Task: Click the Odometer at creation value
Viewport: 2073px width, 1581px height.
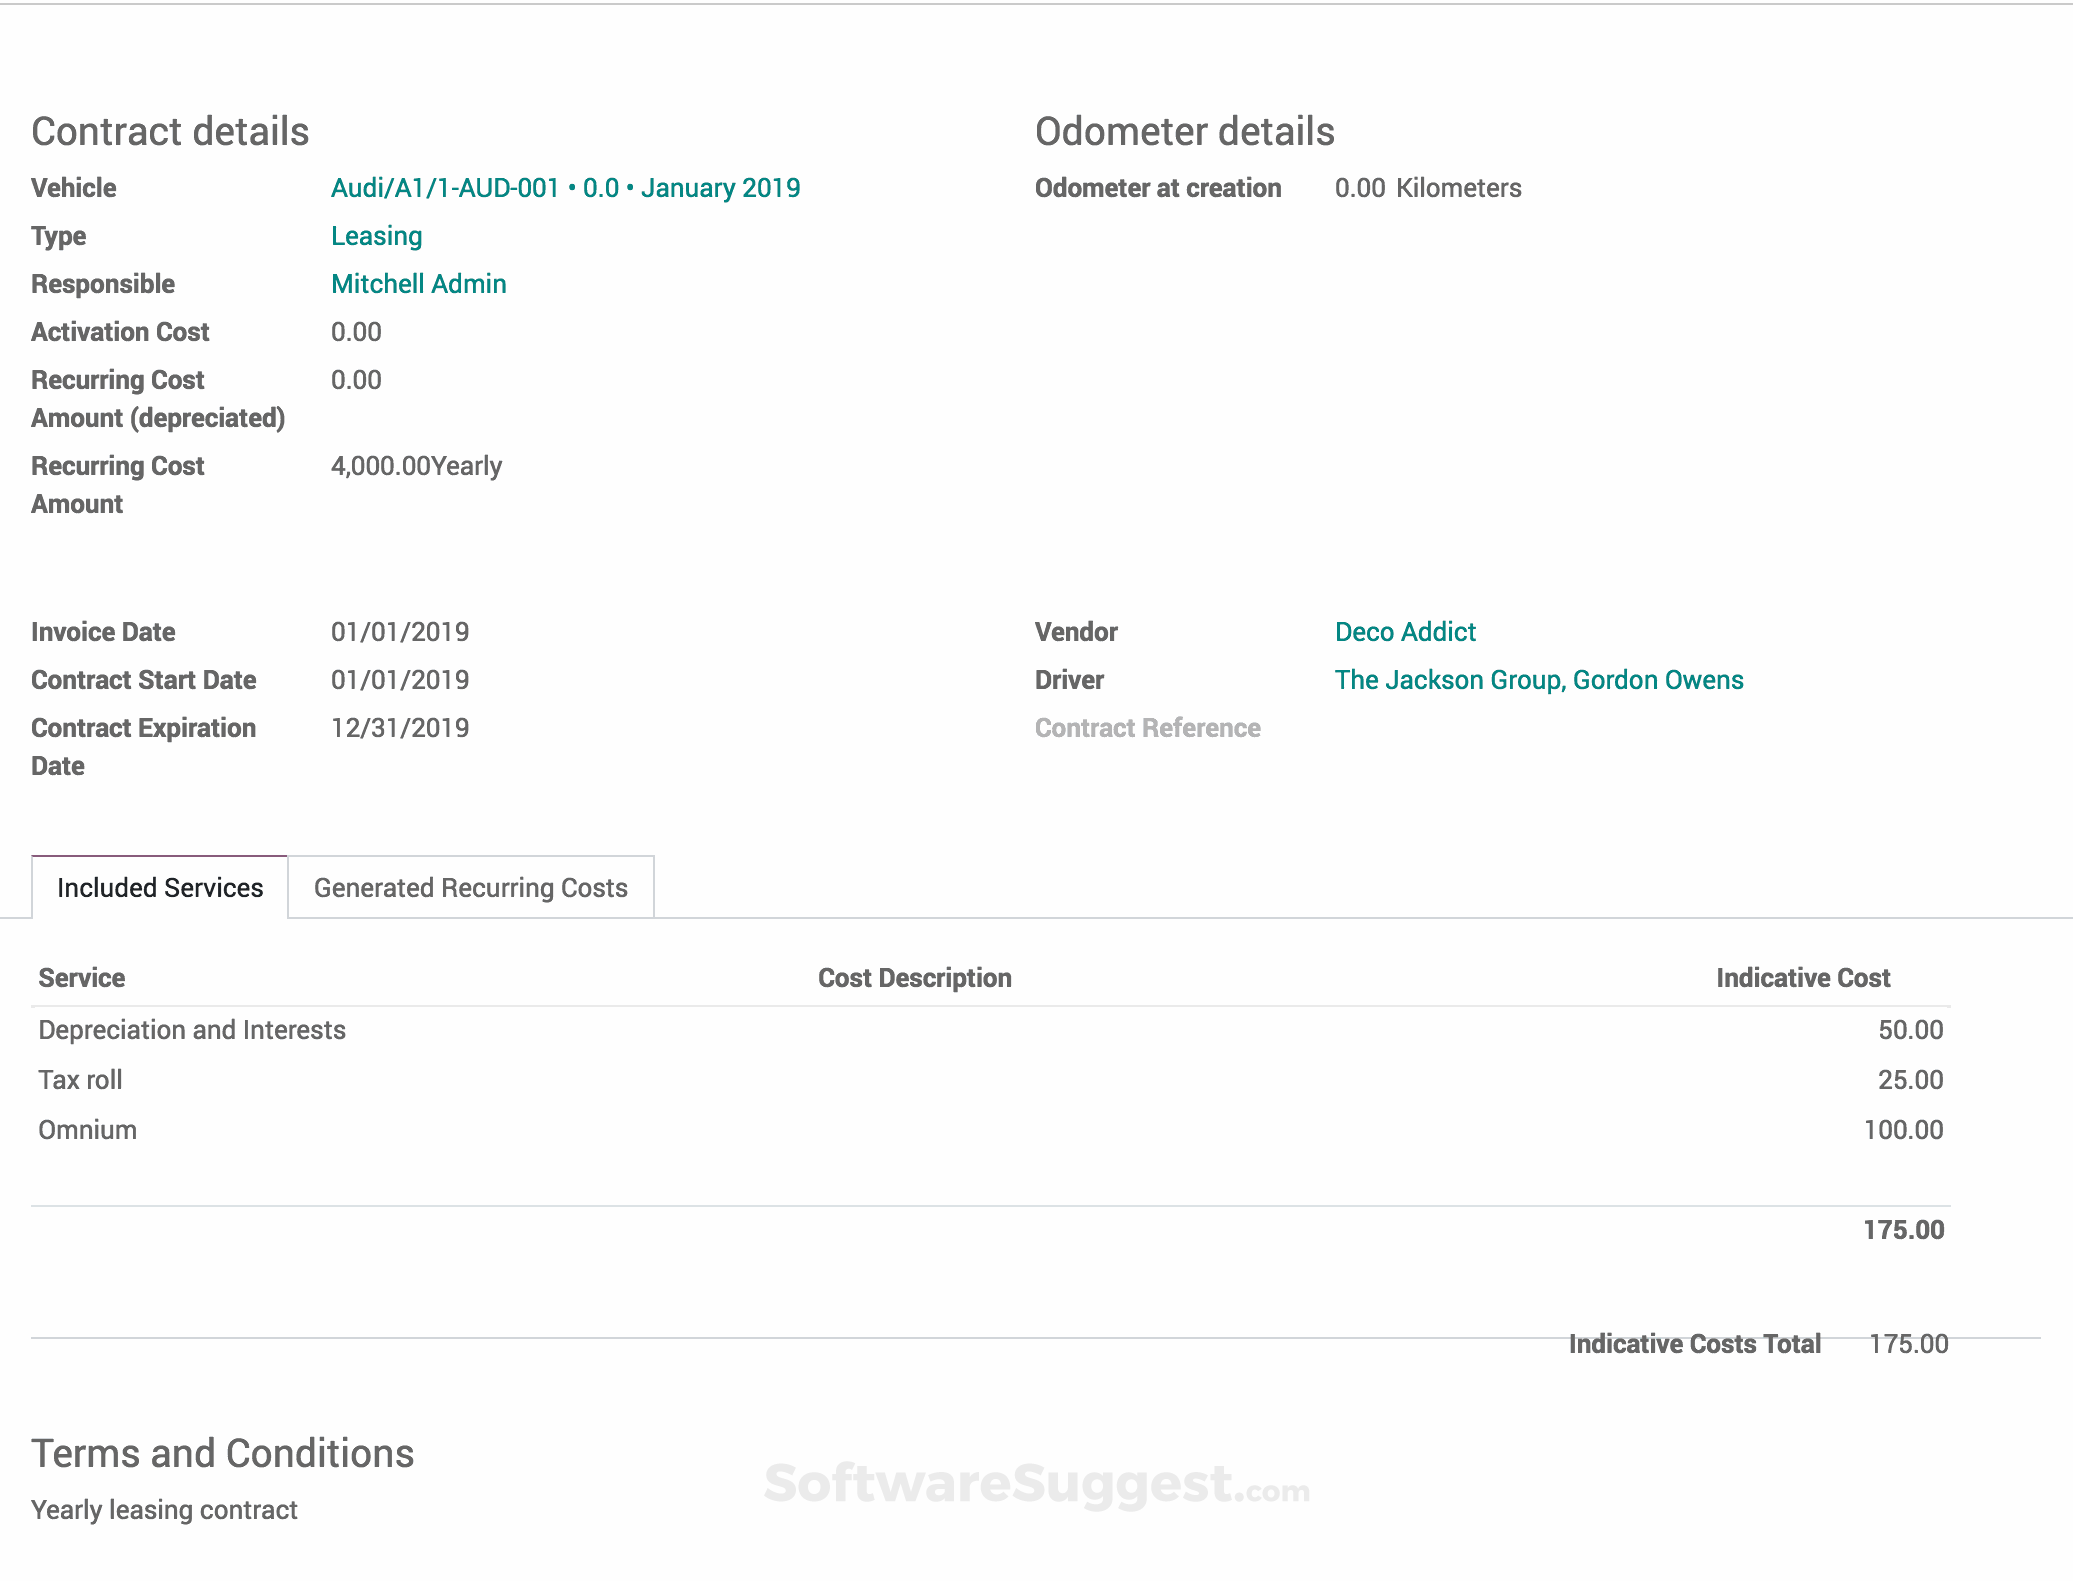Action: coord(1360,188)
